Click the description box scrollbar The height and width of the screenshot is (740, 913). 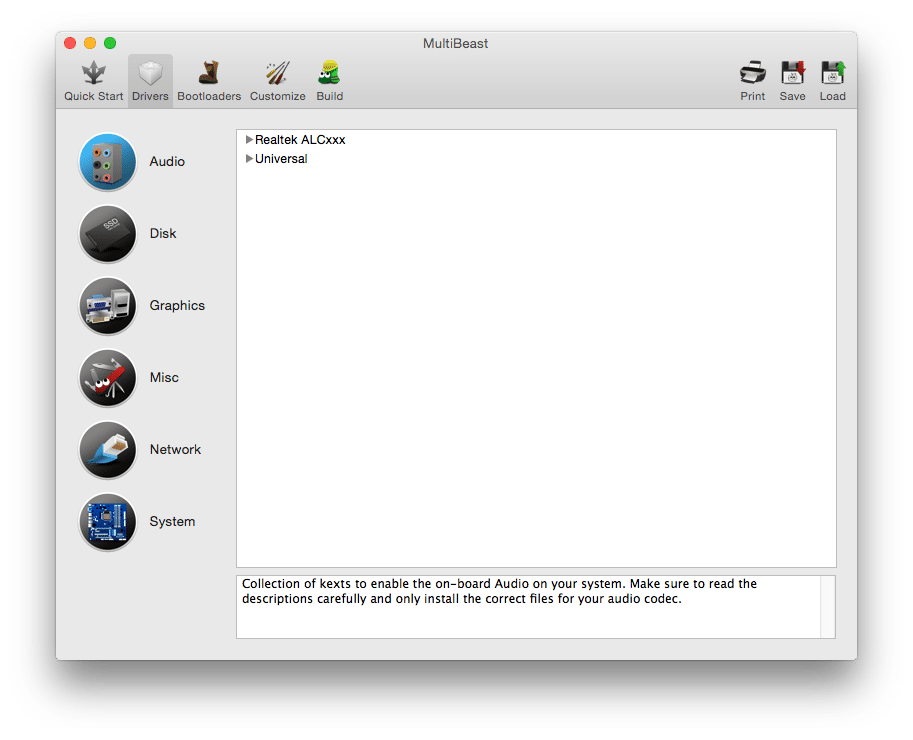tap(827, 607)
